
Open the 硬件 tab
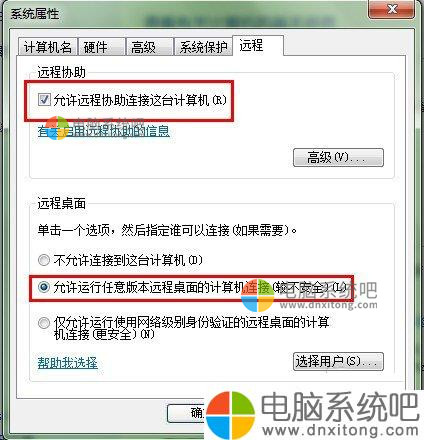tap(102, 47)
